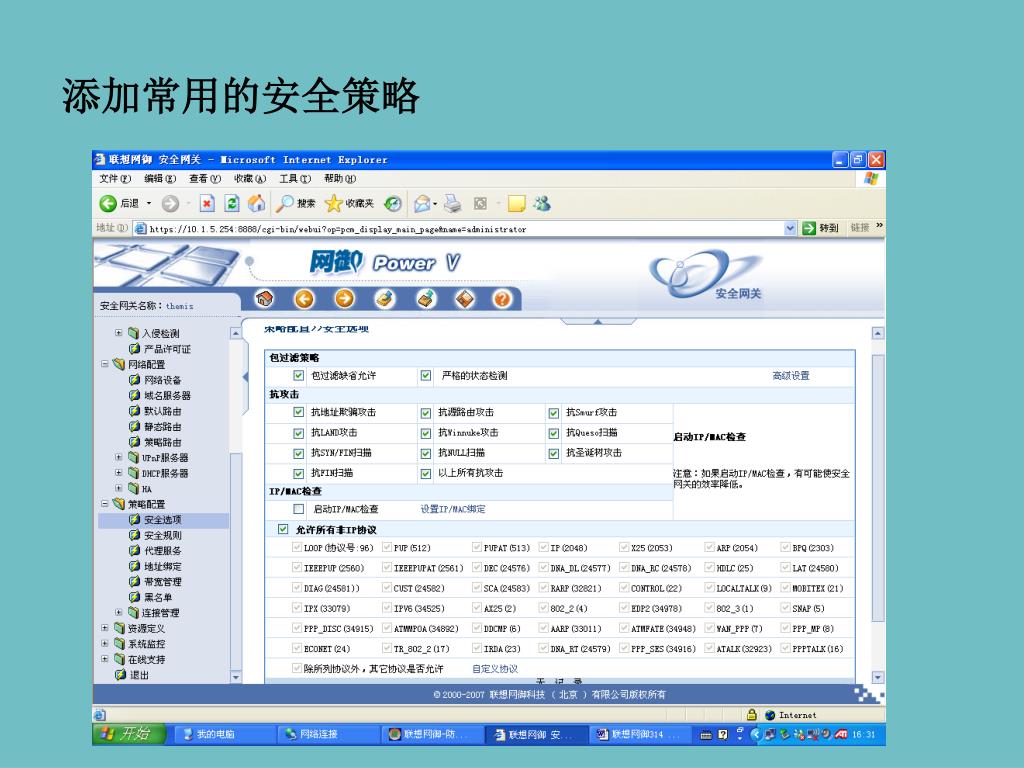Click the Windows 开始 Start button

pyautogui.click(x=129, y=734)
